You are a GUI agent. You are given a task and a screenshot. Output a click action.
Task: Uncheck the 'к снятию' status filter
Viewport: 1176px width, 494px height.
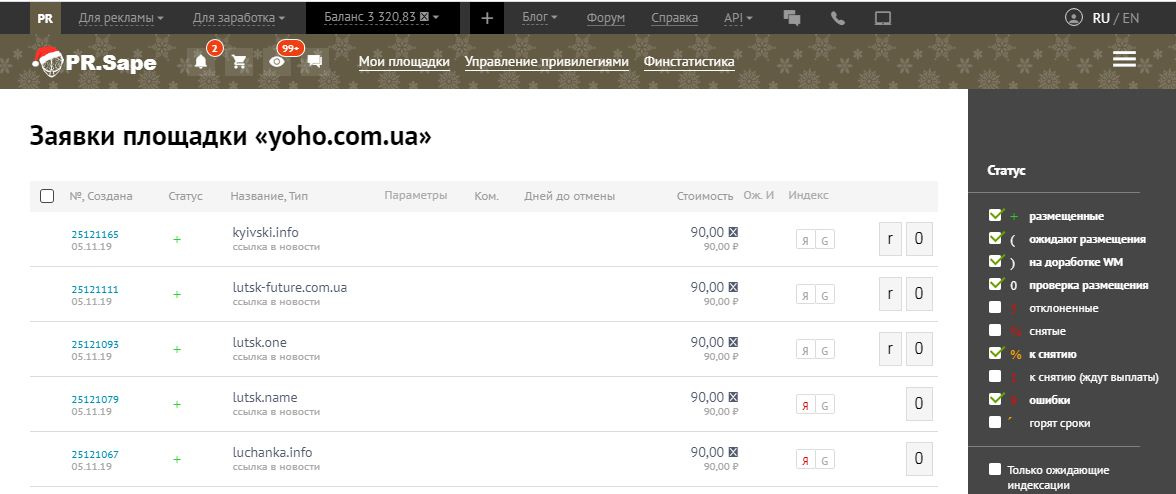click(x=995, y=354)
